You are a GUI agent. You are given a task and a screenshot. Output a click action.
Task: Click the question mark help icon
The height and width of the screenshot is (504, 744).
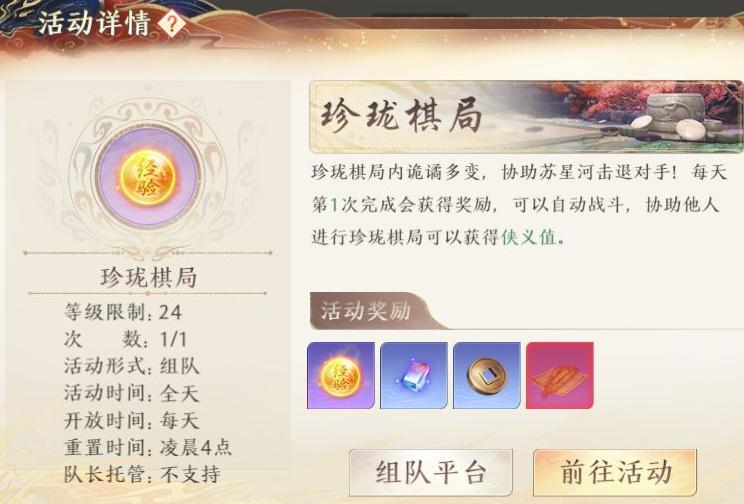click(172, 23)
